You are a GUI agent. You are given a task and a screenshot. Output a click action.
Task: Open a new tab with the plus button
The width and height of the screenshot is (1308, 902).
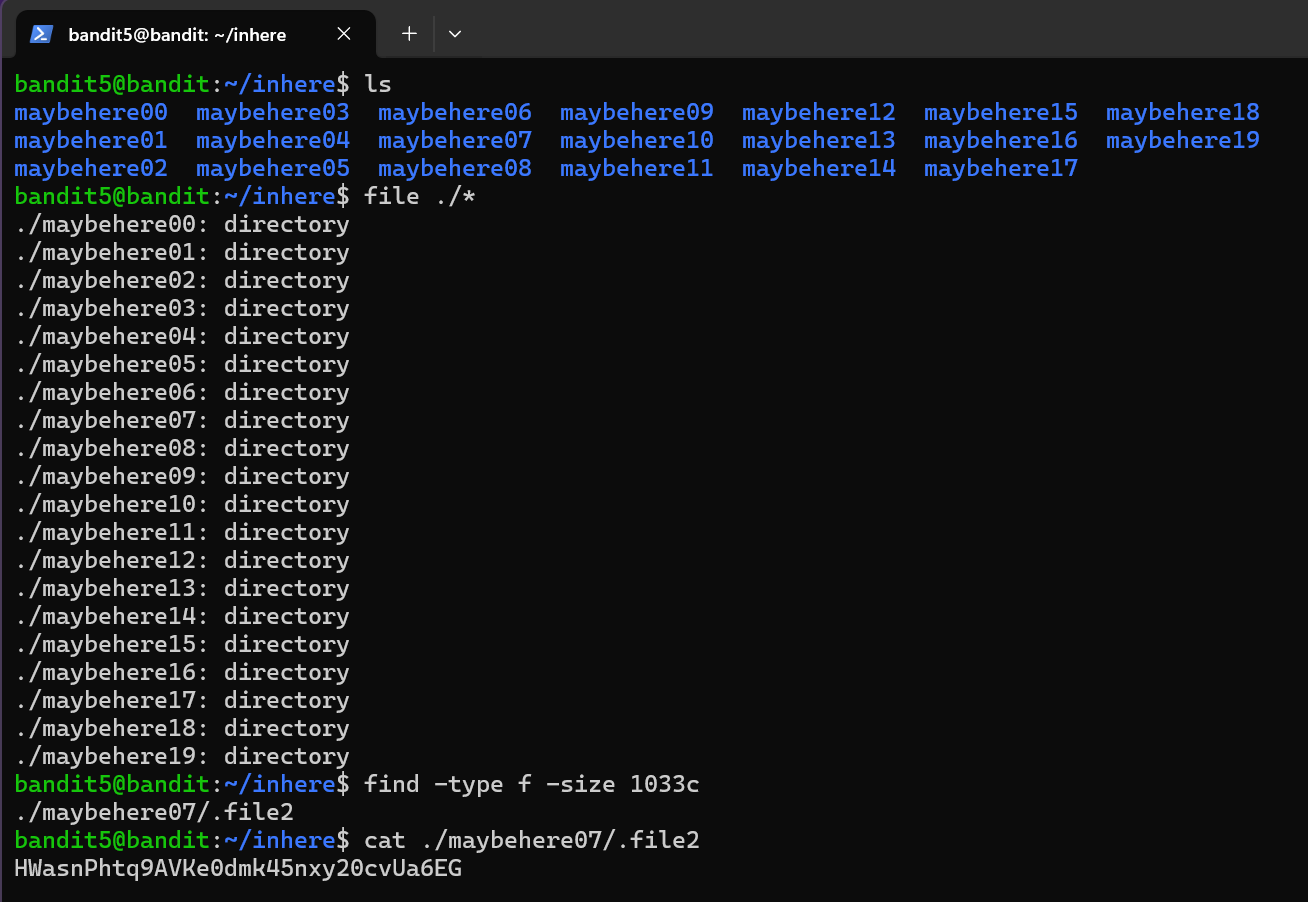409,34
